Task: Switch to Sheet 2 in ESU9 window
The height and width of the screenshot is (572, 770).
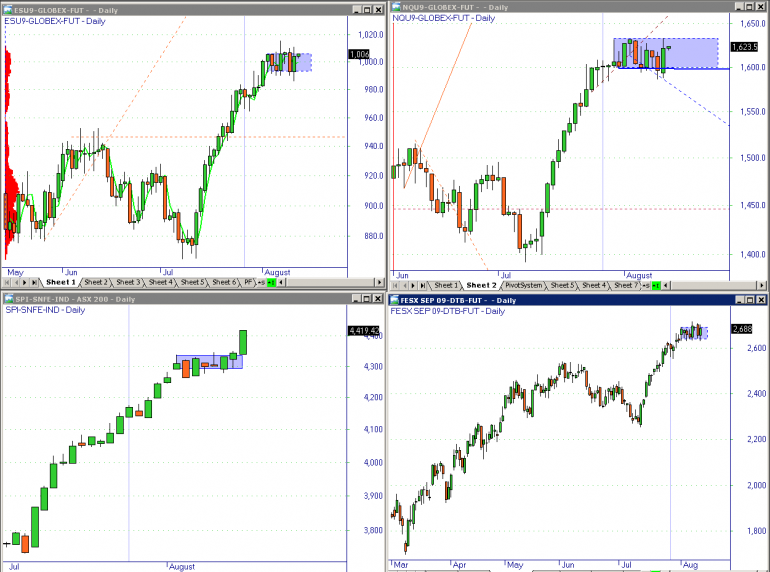Action: click(x=95, y=282)
